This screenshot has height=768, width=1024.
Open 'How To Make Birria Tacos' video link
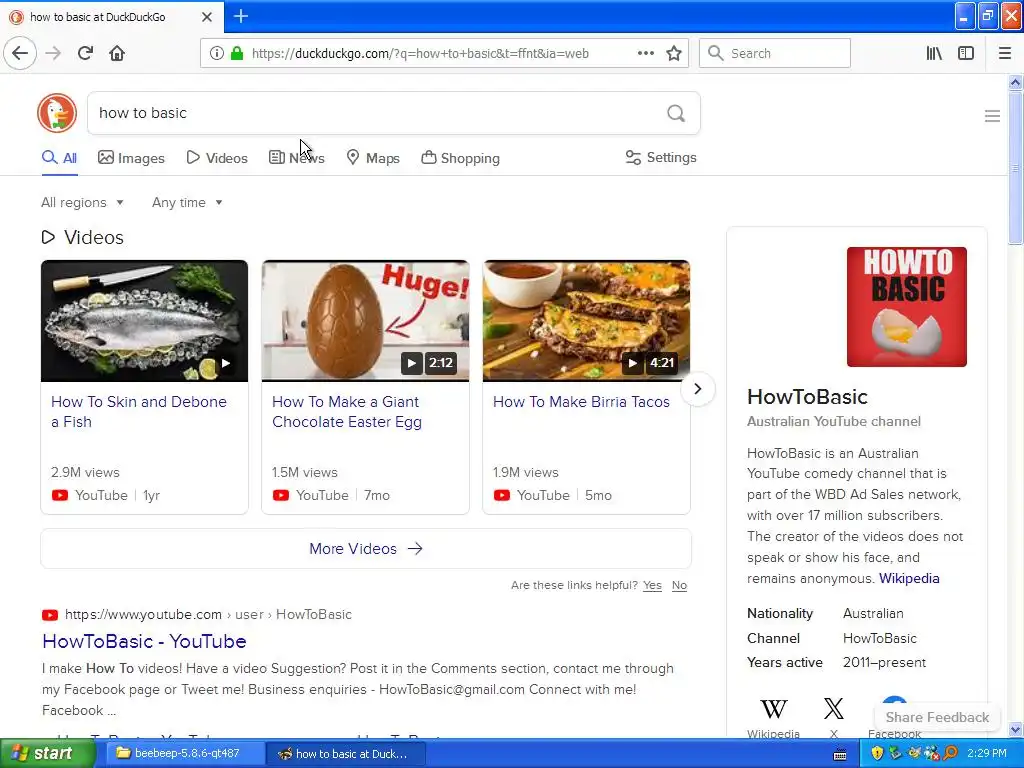tap(581, 402)
